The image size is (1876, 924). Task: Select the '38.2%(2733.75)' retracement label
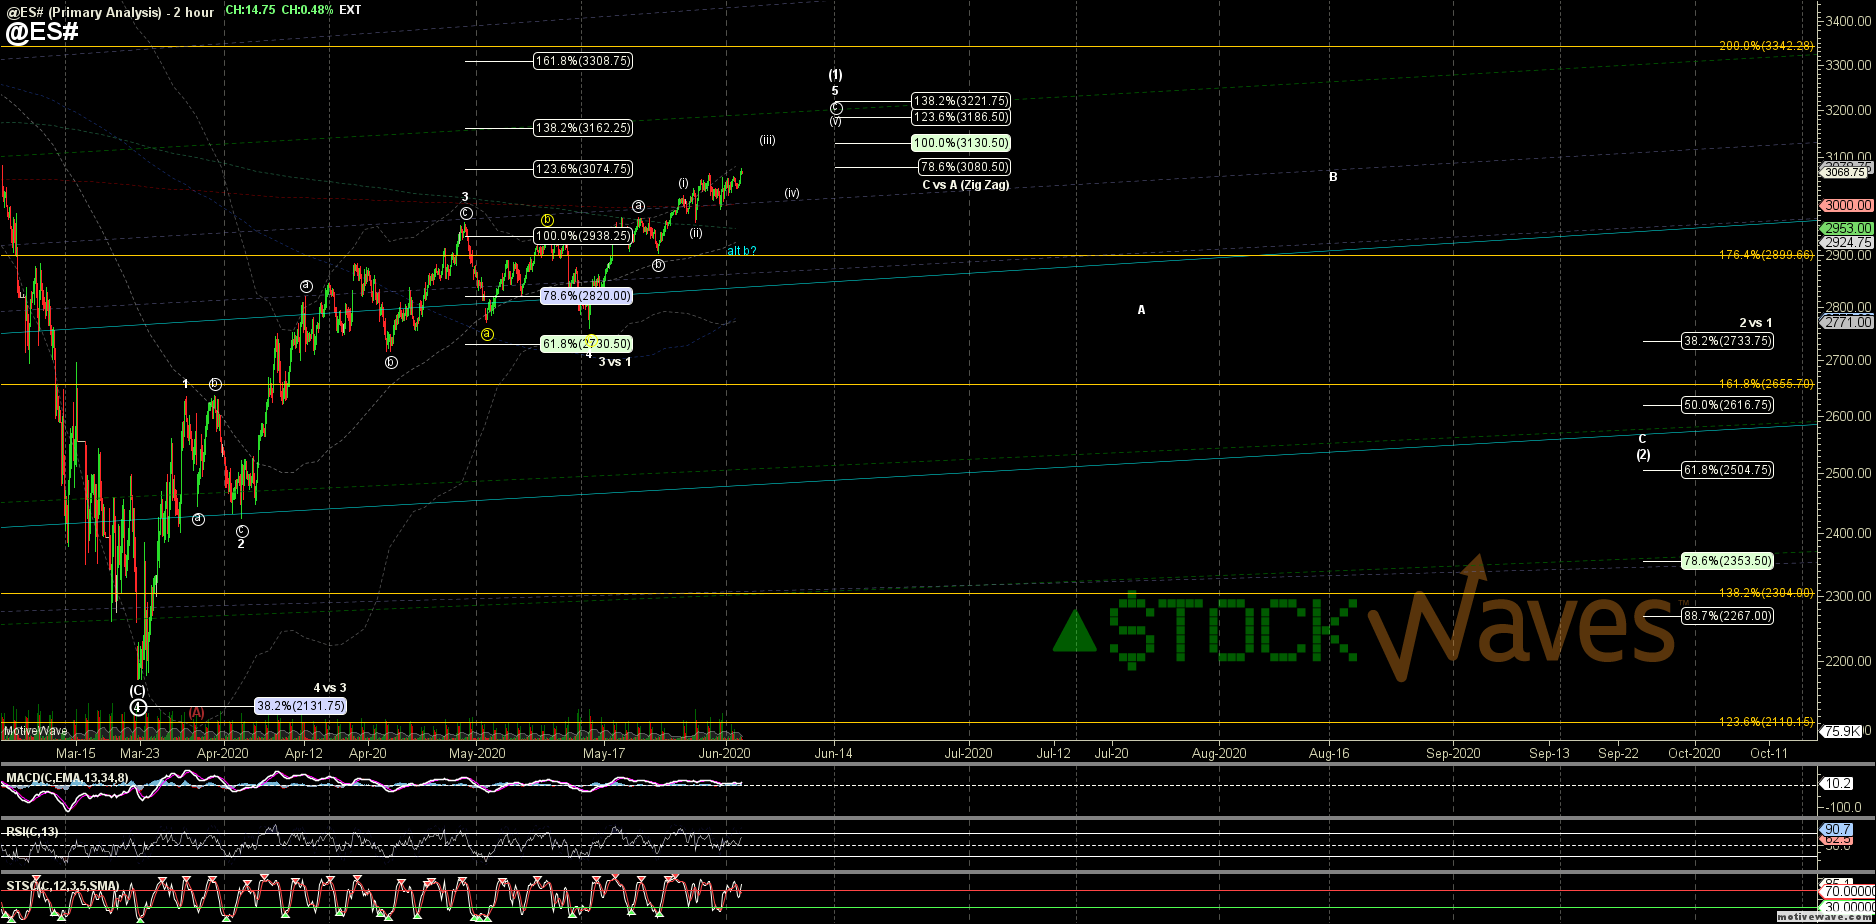[1728, 341]
